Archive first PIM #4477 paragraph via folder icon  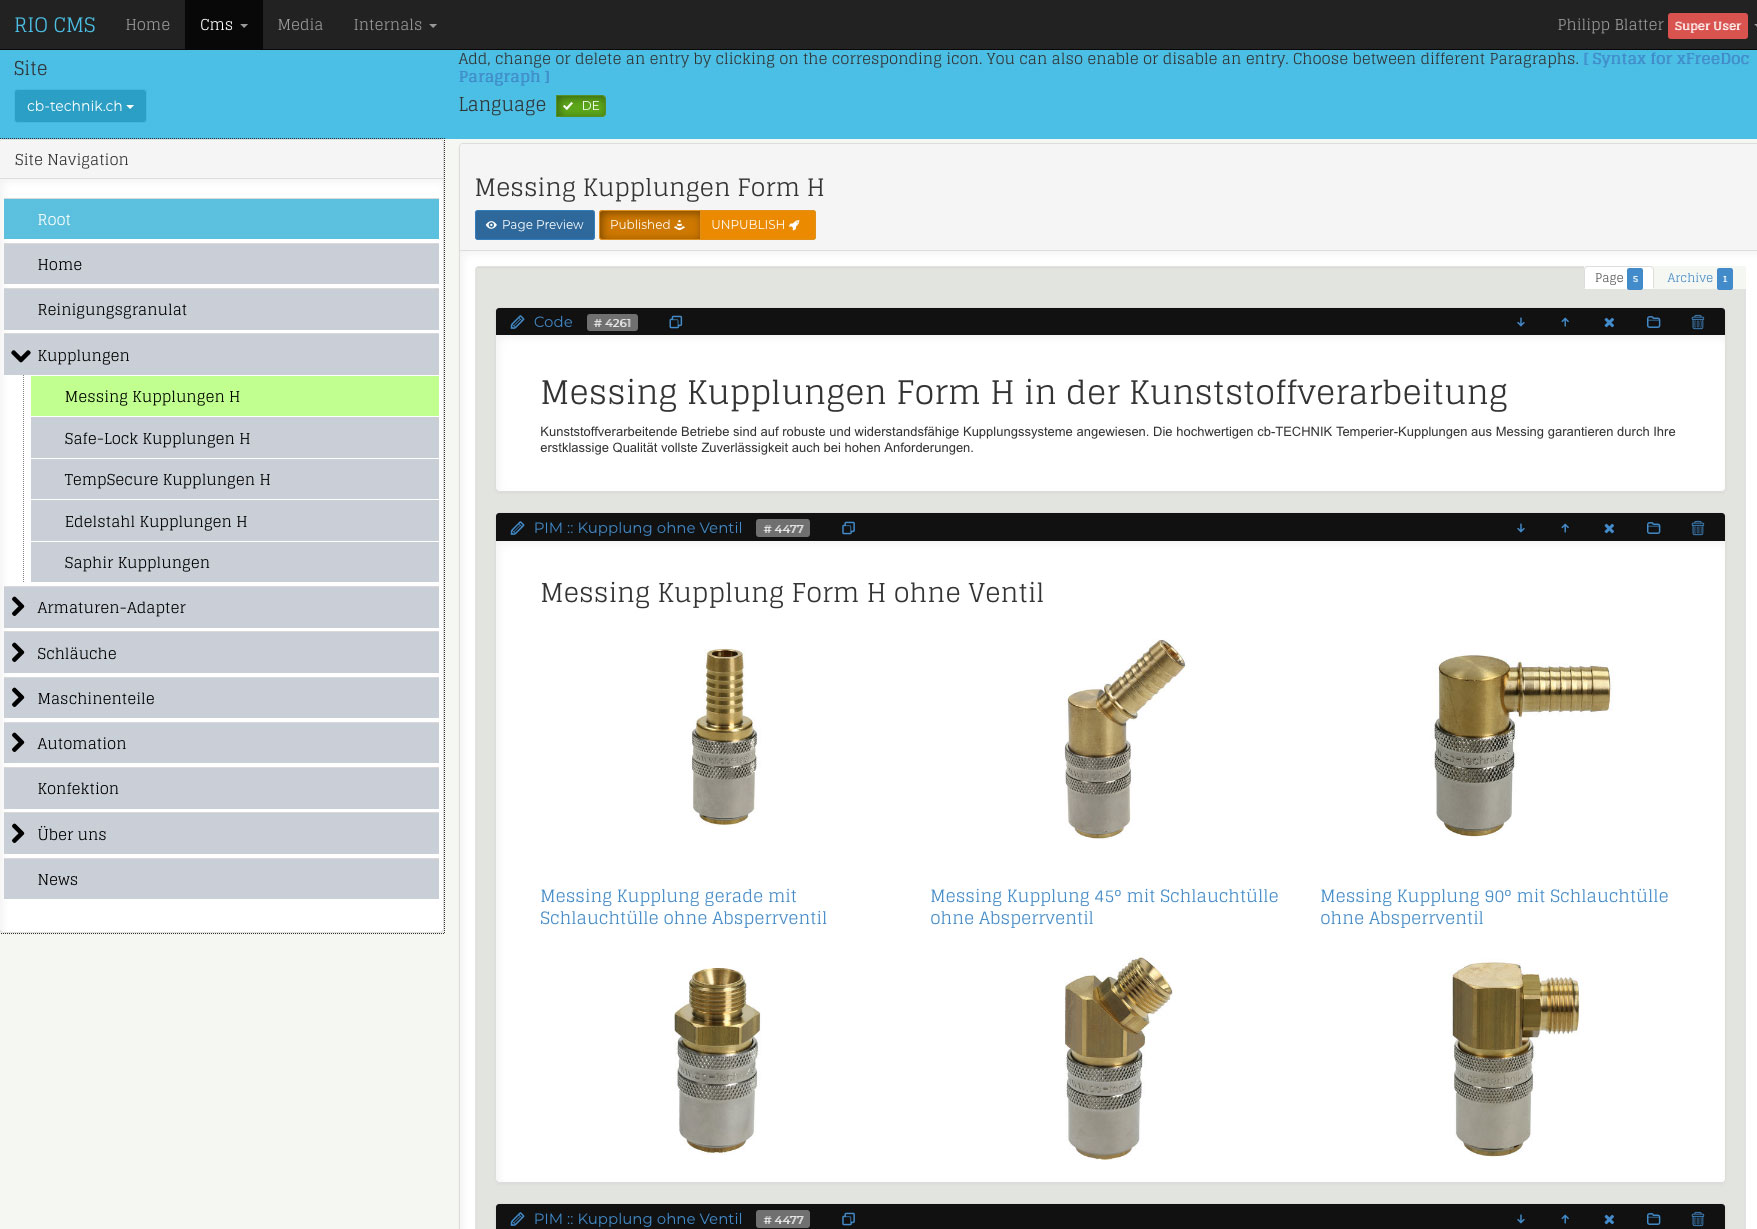[1653, 528]
